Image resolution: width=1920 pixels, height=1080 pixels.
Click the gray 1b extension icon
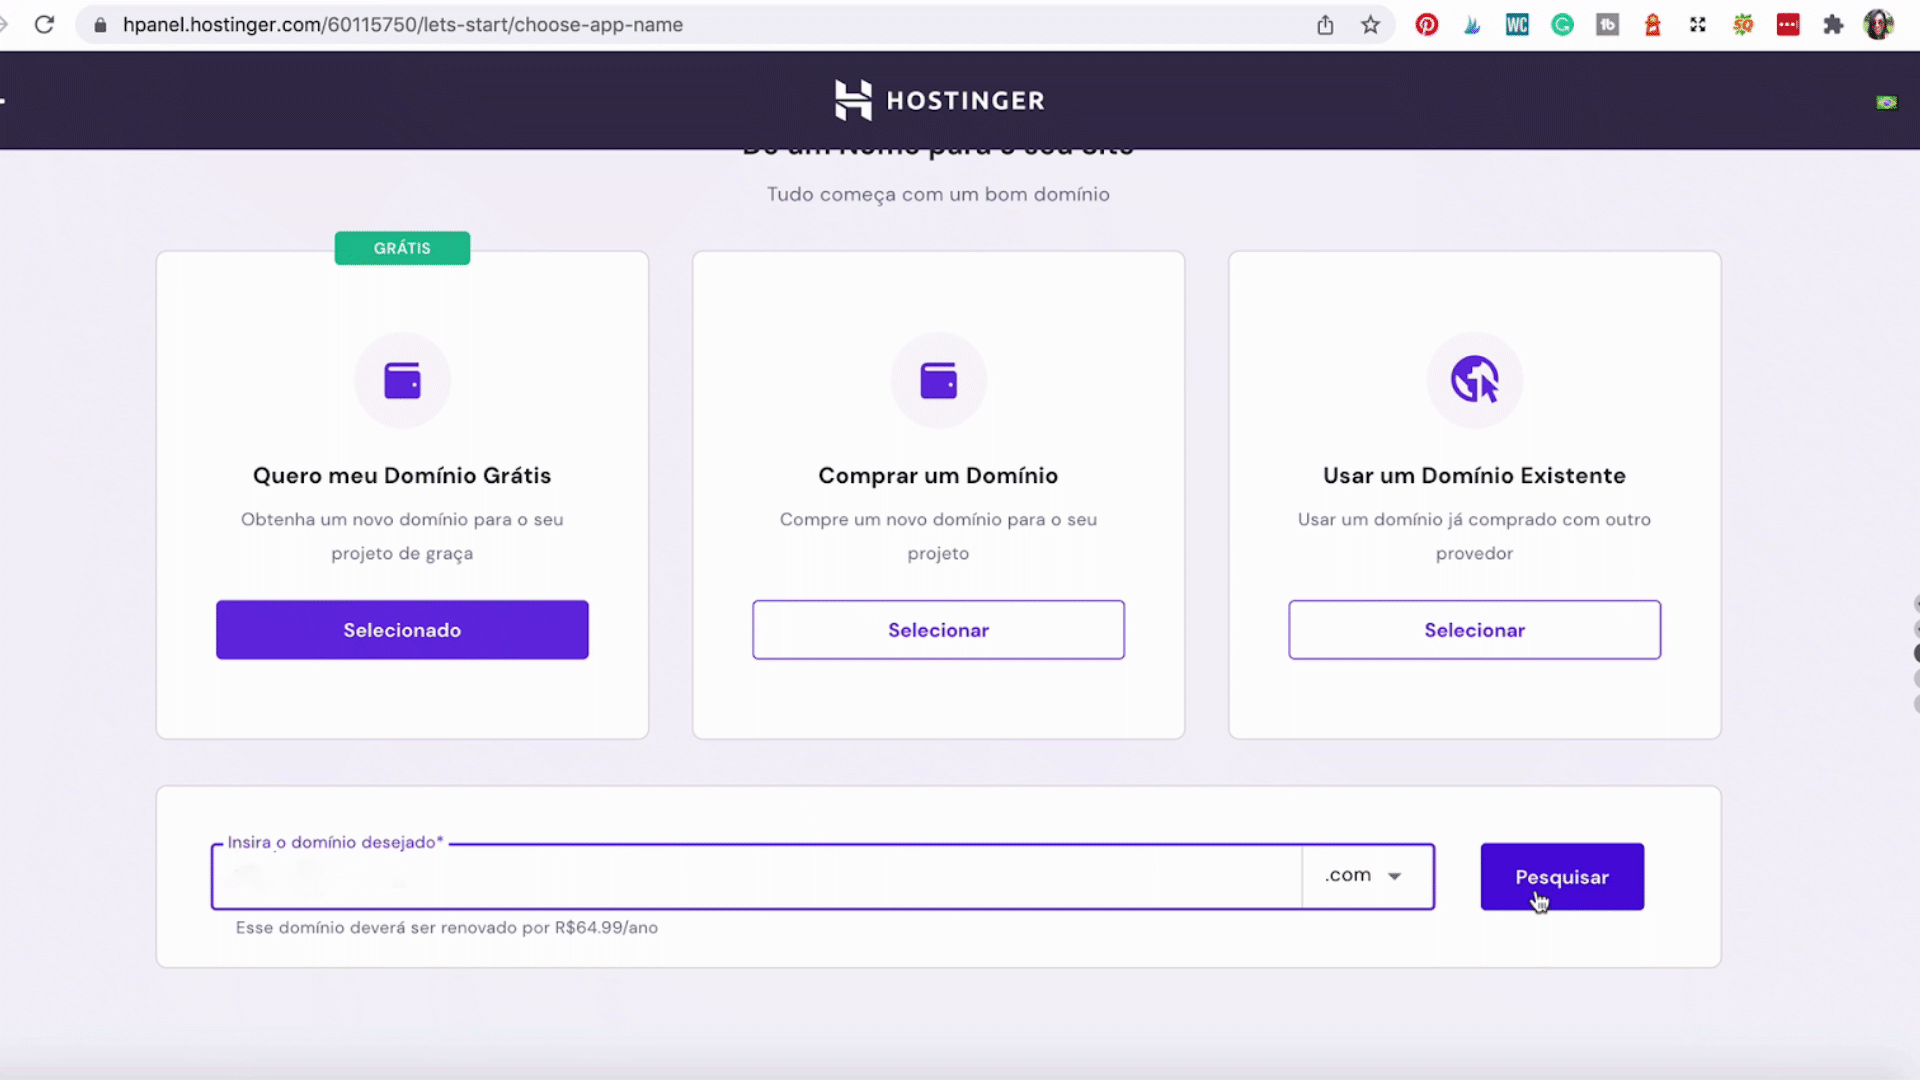pyautogui.click(x=1607, y=25)
